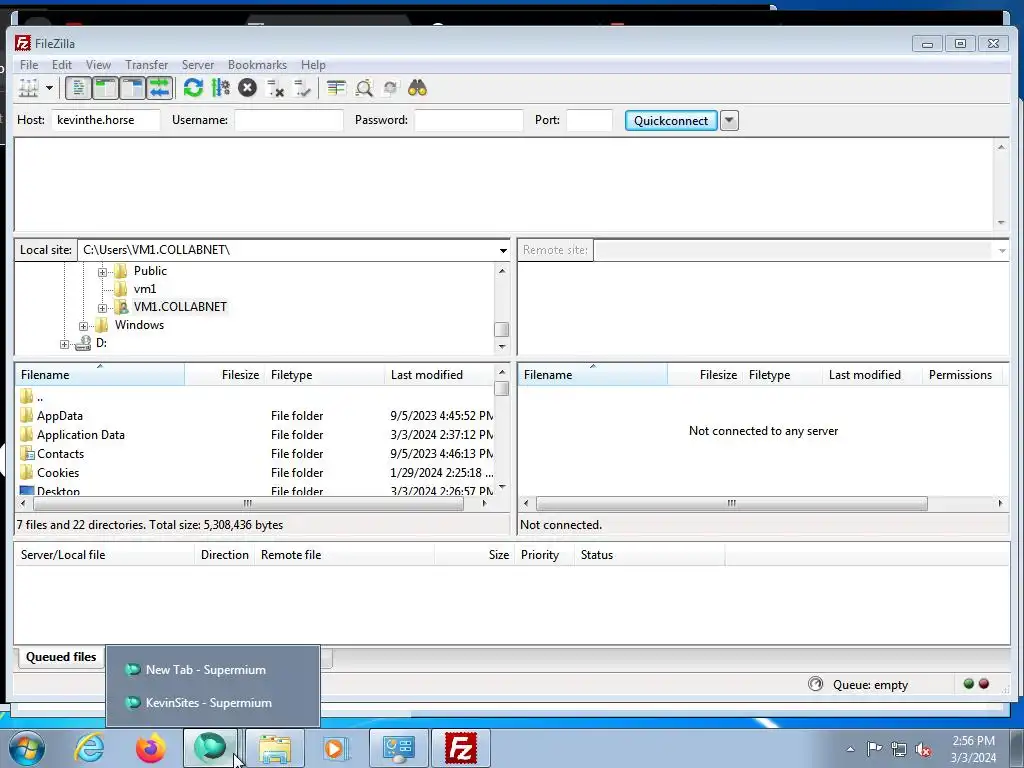Open directory listing filters icon
This screenshot has width=1024, height=768.
point(336,88)
